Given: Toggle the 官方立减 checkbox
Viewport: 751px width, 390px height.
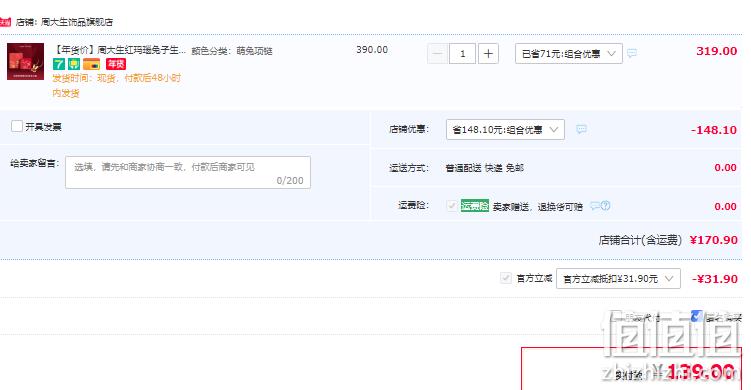Looking at the screenshot, I should click(x=506, y=278).
